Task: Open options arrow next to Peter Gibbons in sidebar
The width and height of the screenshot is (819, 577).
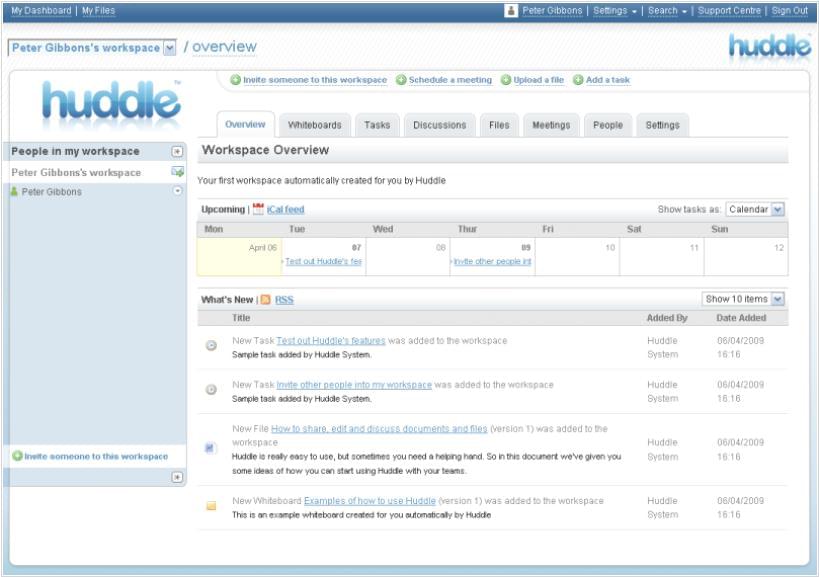Action: click(x=178, y=191)
